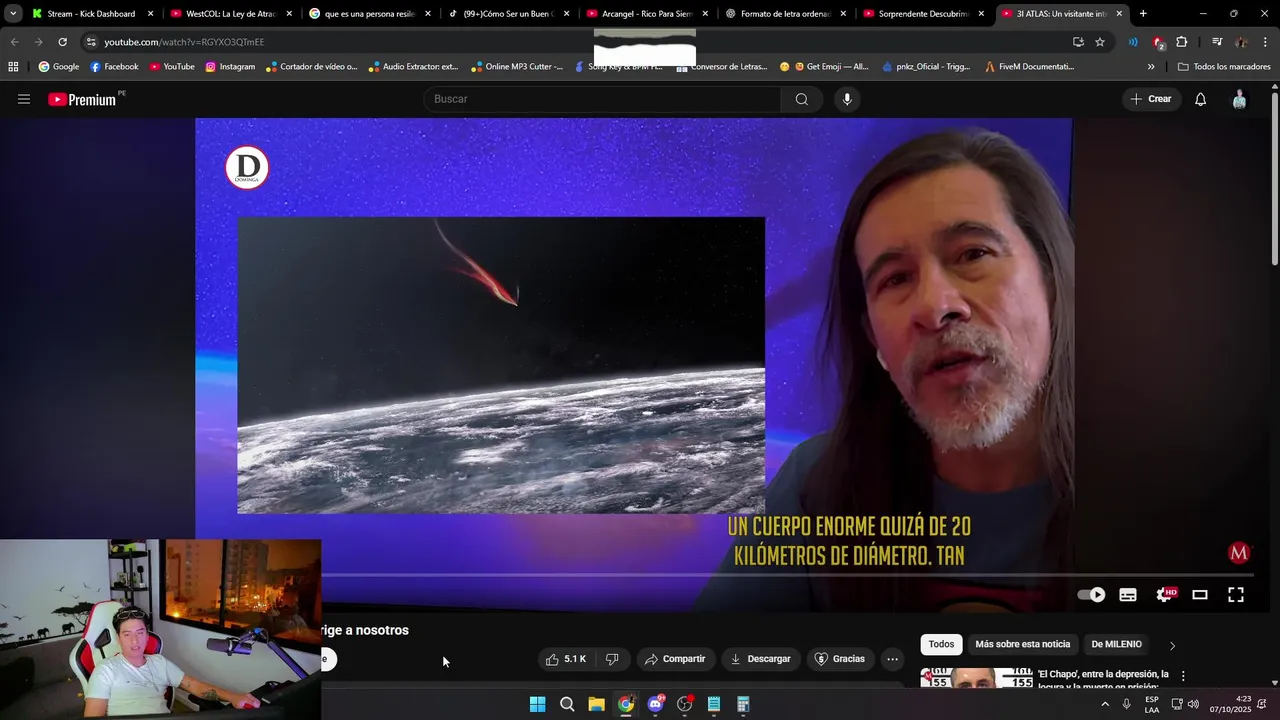1280x720 pixels.
Task: Click the Compartir button
Action: coord(675,659)
